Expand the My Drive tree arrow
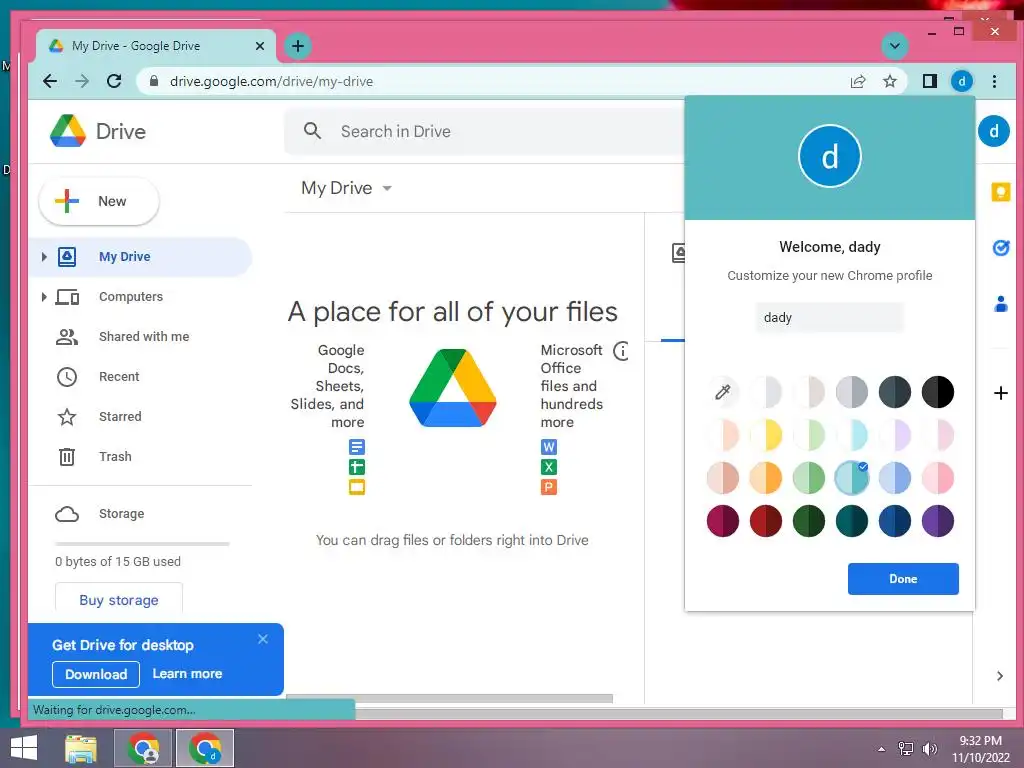 pos(44,257)
